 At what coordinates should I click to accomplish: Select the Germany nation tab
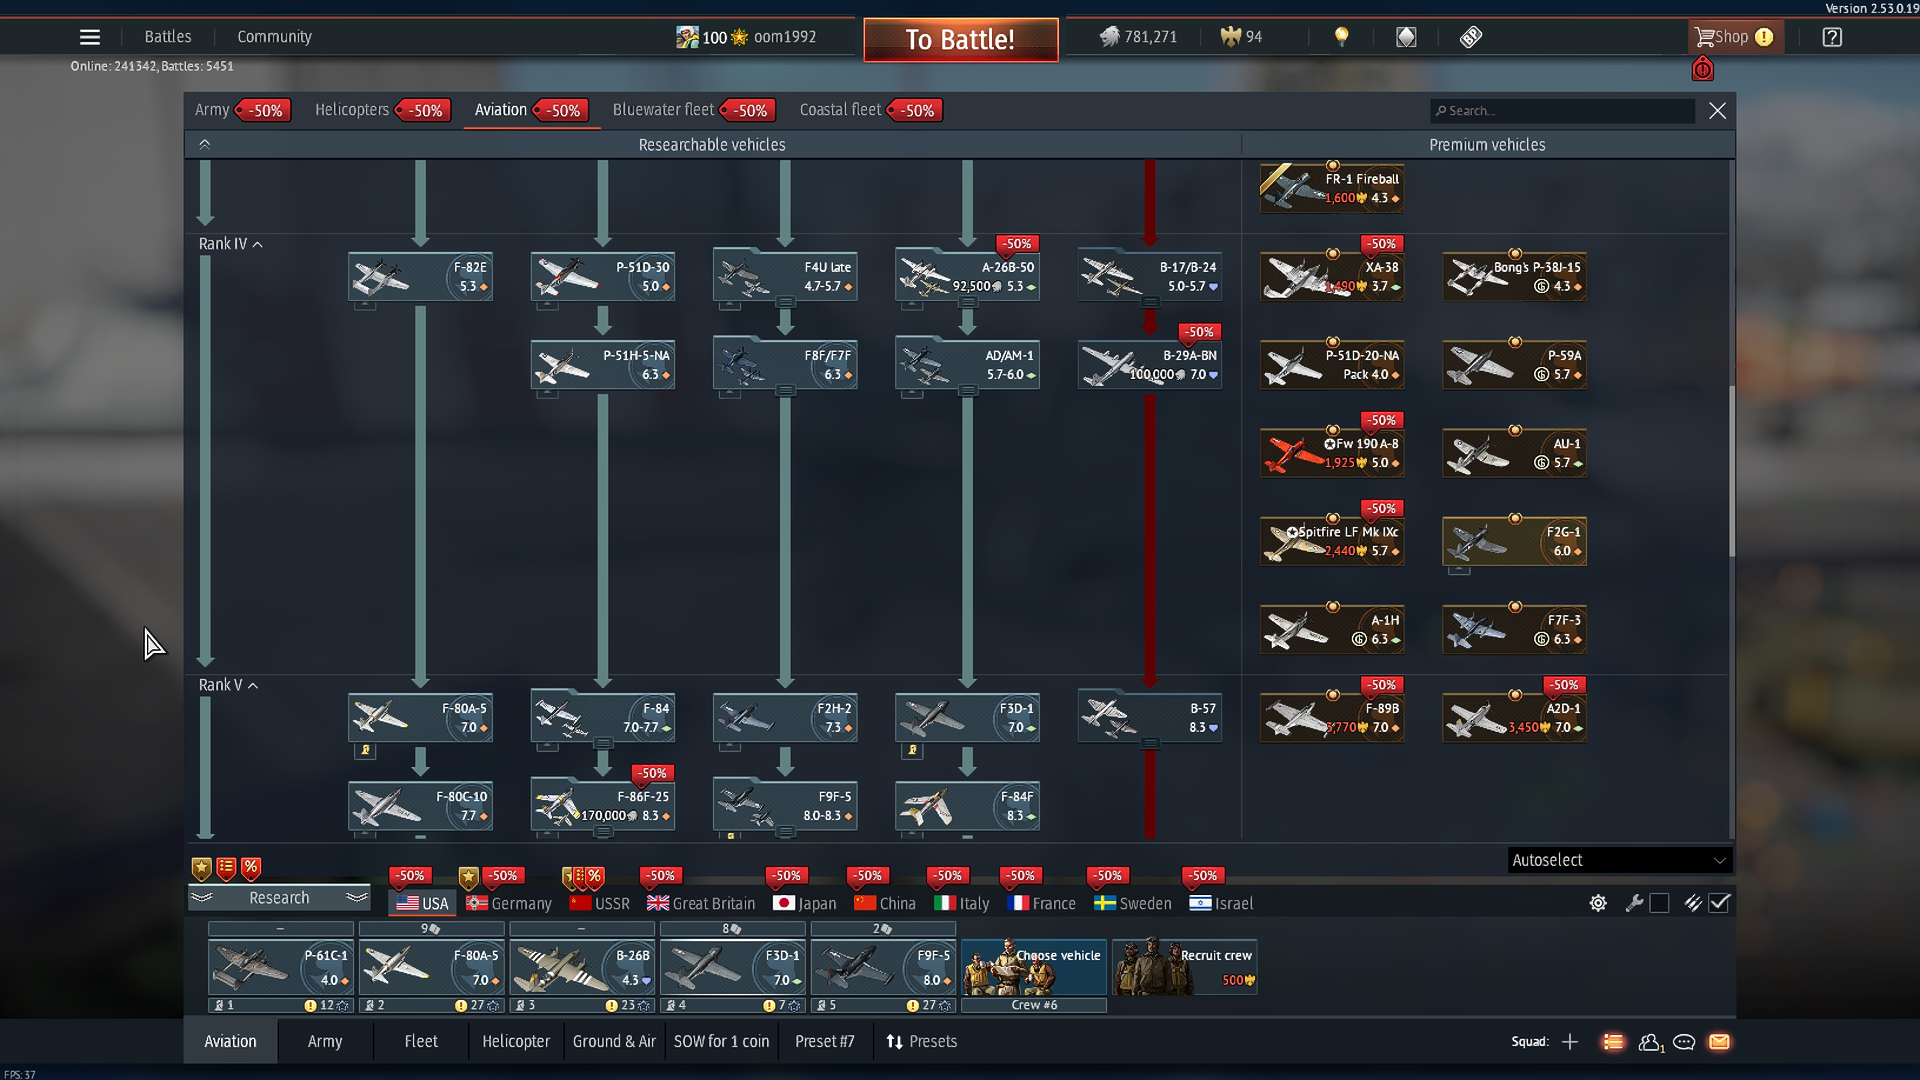pyautogui.click(x=510, y=903)
